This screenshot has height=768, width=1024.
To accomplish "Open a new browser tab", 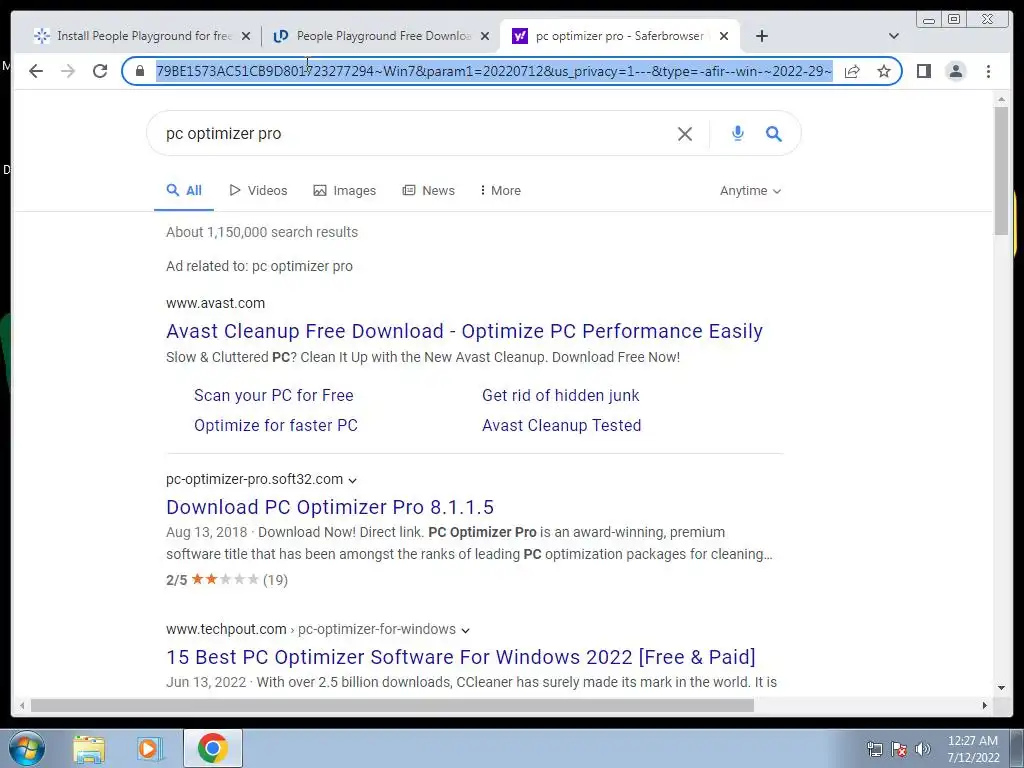I will 761,36.
